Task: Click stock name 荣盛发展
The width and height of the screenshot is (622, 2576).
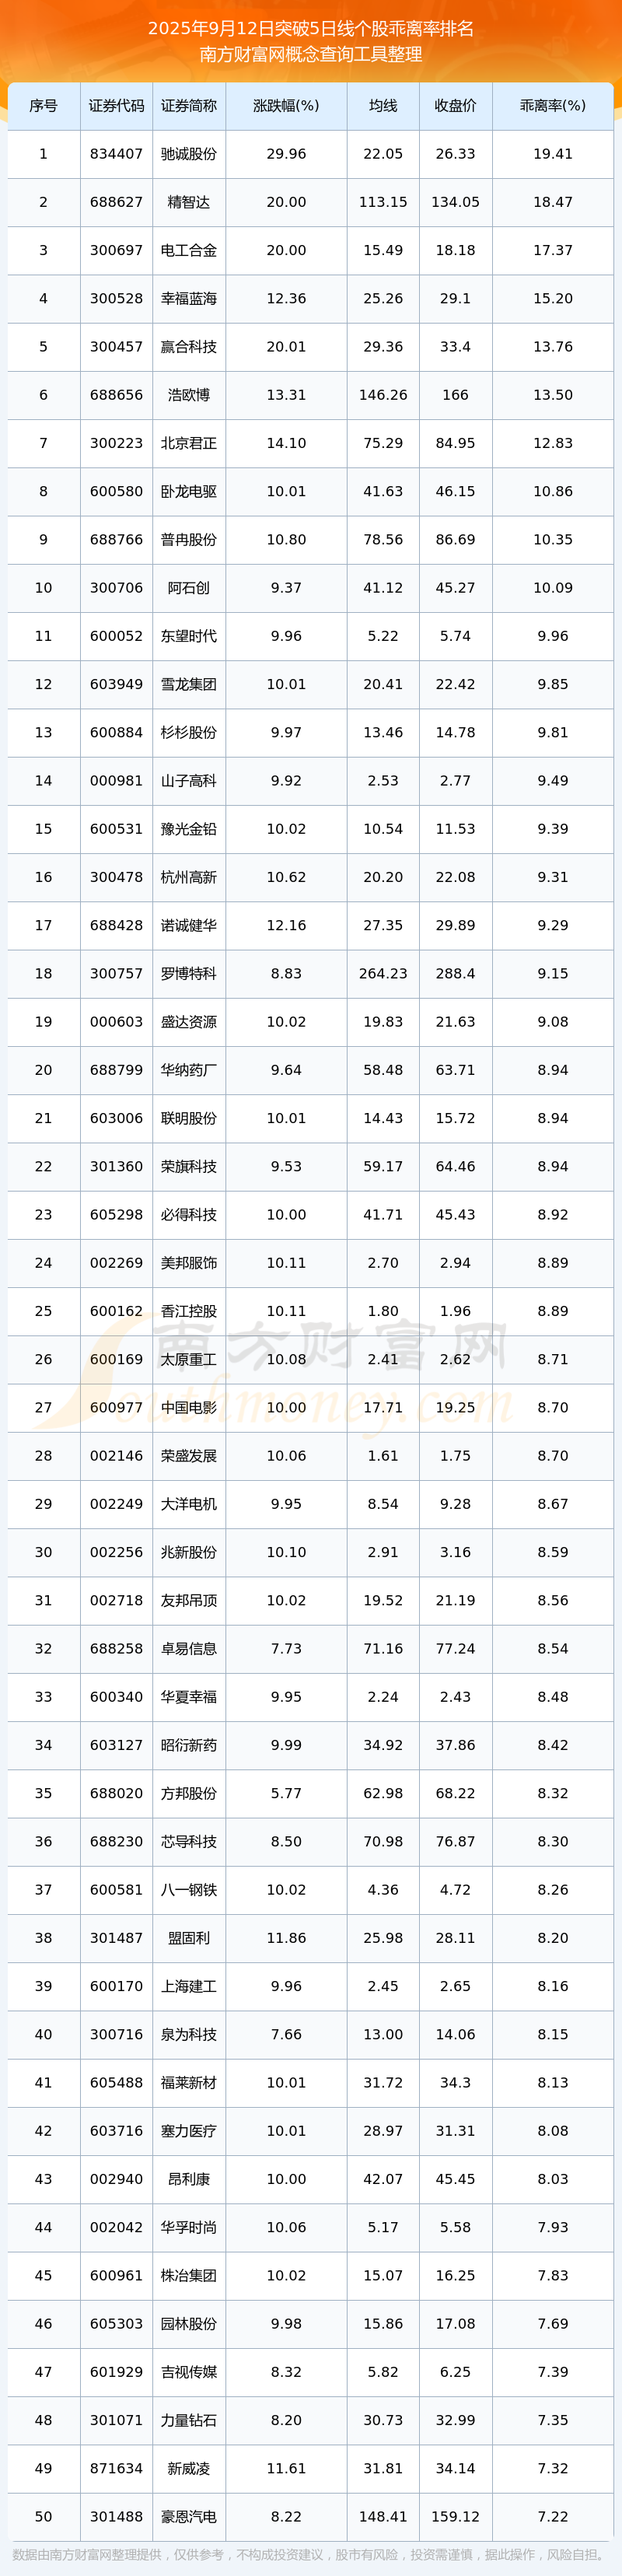Action: click(x=189, y=1456)
